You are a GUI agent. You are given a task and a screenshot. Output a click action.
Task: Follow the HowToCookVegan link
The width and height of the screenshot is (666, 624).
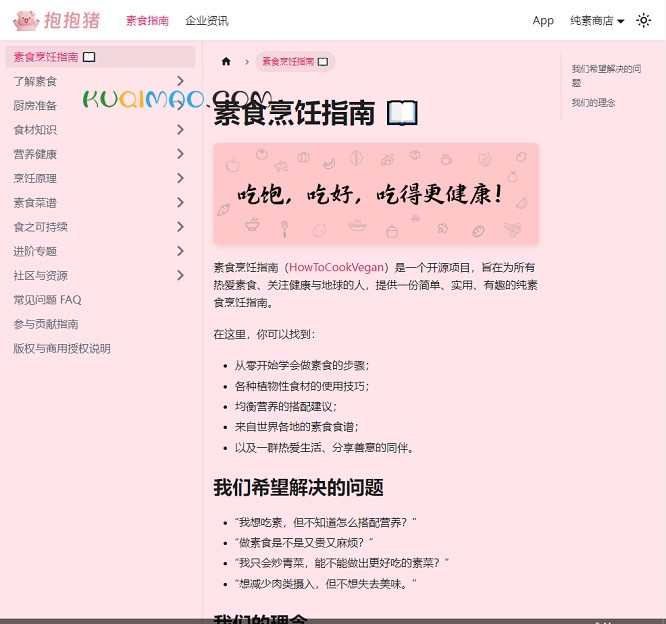[x=336, y=267]
